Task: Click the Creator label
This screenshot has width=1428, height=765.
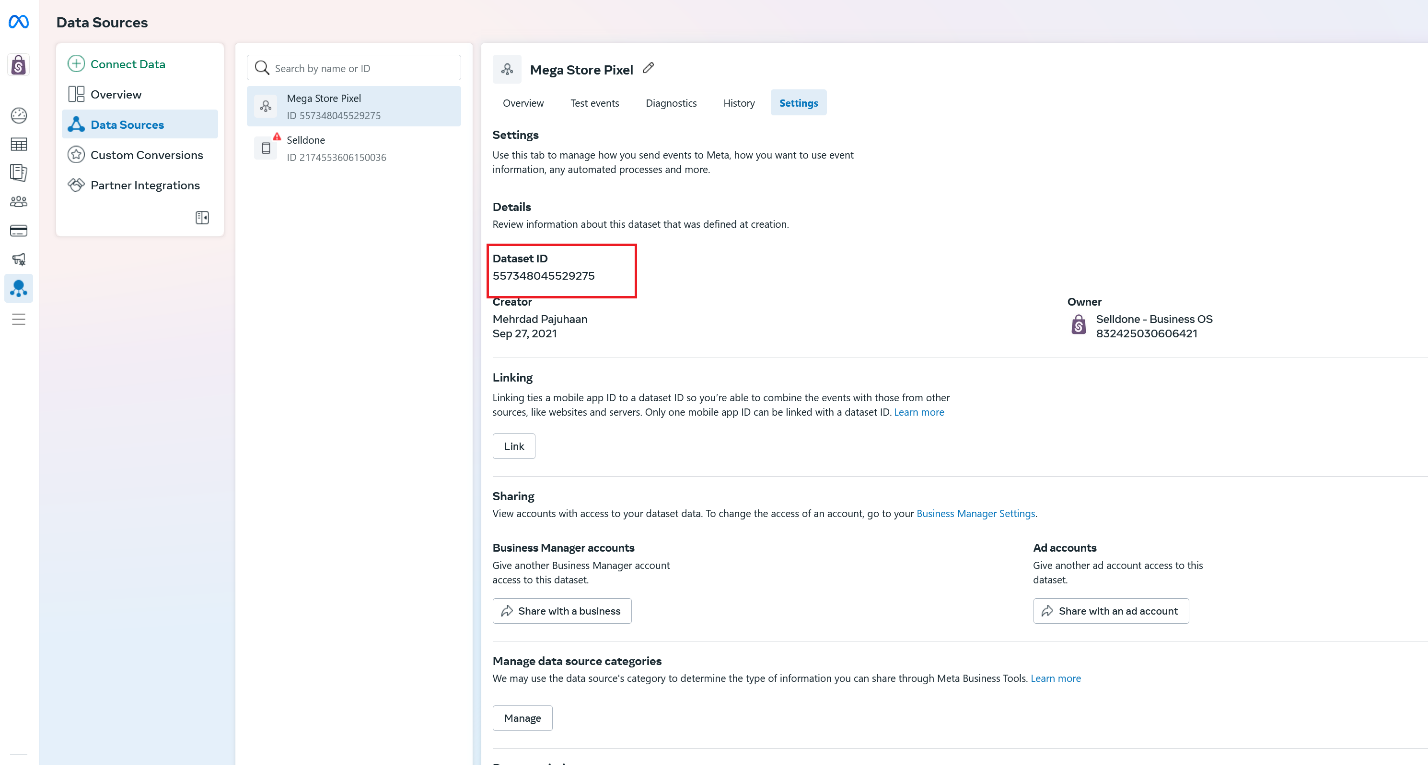Action: tap(512, 301)
